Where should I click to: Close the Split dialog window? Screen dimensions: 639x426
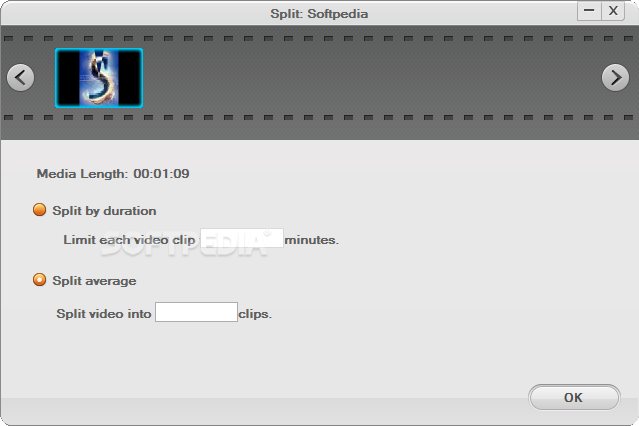(613, 11)
